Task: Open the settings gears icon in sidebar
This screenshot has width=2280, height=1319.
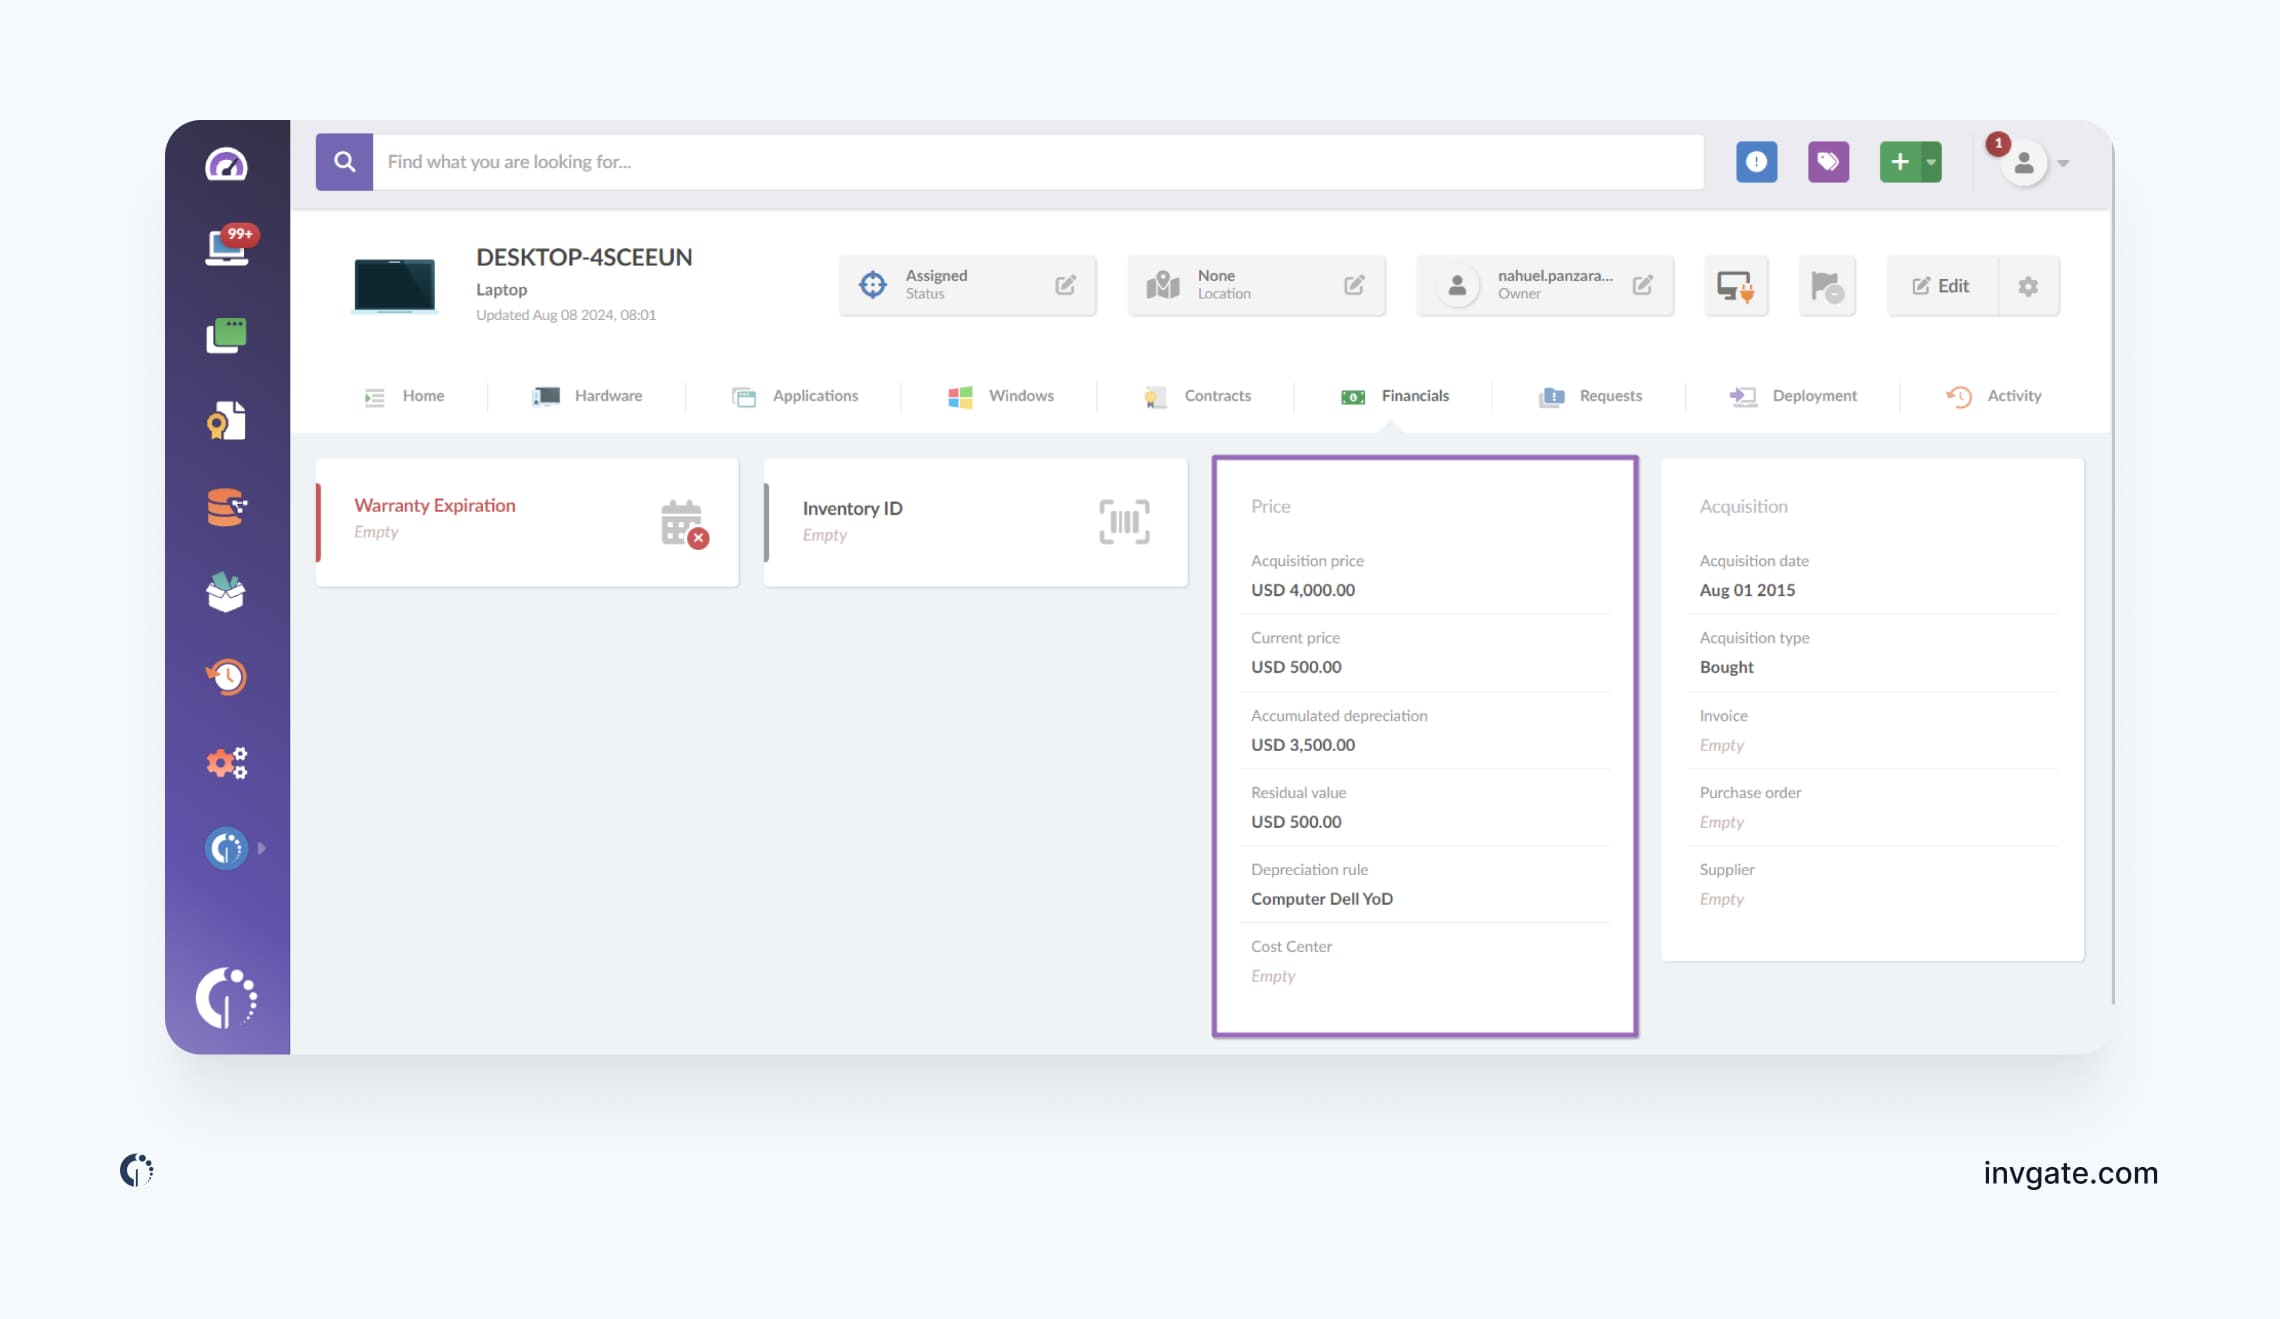Action: [226, 763]
